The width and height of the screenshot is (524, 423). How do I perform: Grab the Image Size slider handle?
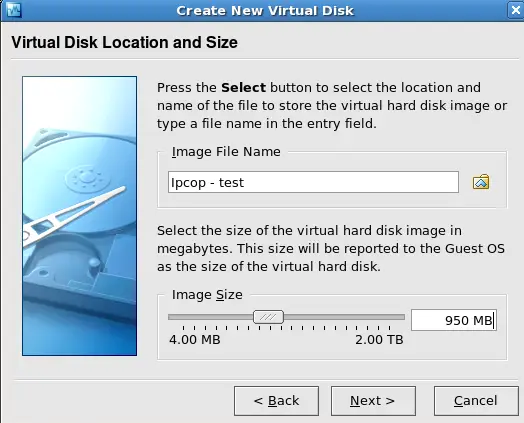click(x=268, y=317)
